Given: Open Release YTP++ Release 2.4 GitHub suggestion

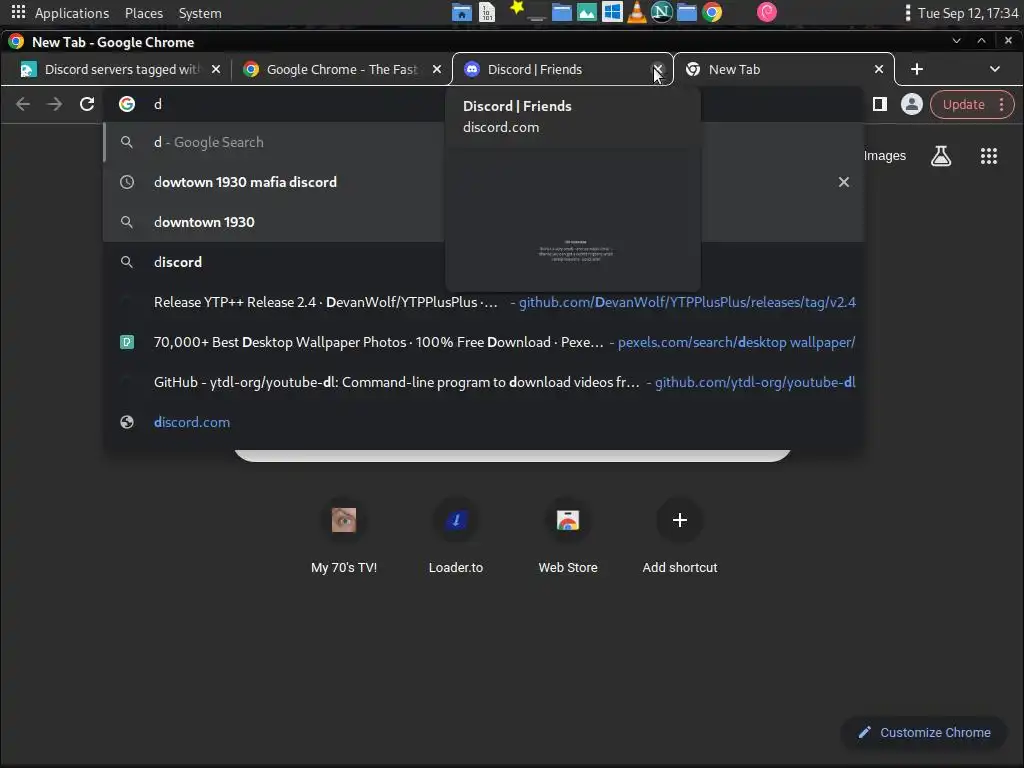Looking at the screenshot, I should click(x=483, y=302).
